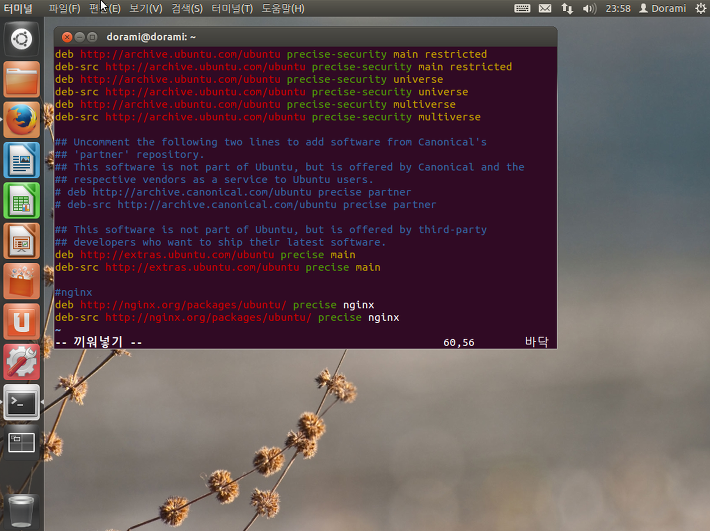Open the Workspace Switcher icon
The height and width of the screenshot is (531, 710).
point(21,443)
